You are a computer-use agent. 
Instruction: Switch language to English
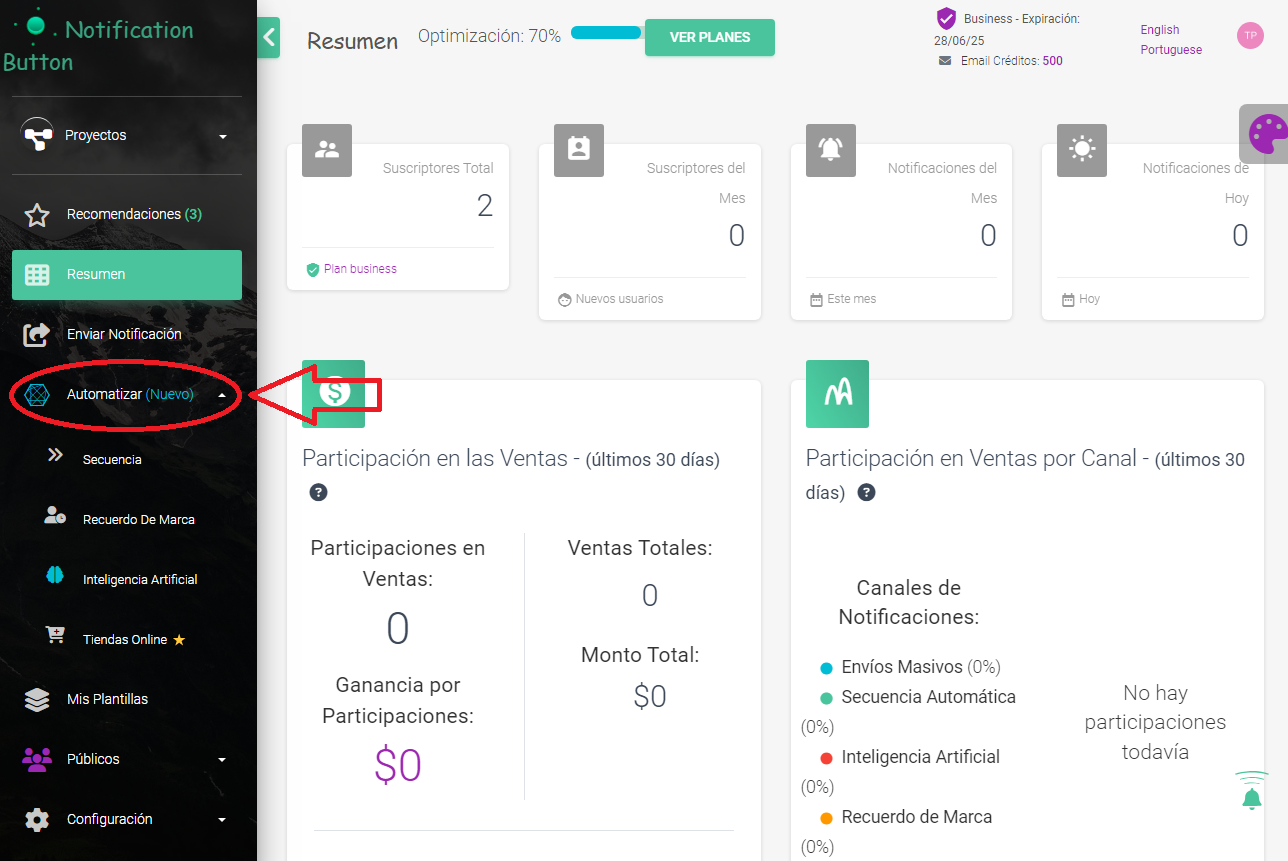point(1159,30)
